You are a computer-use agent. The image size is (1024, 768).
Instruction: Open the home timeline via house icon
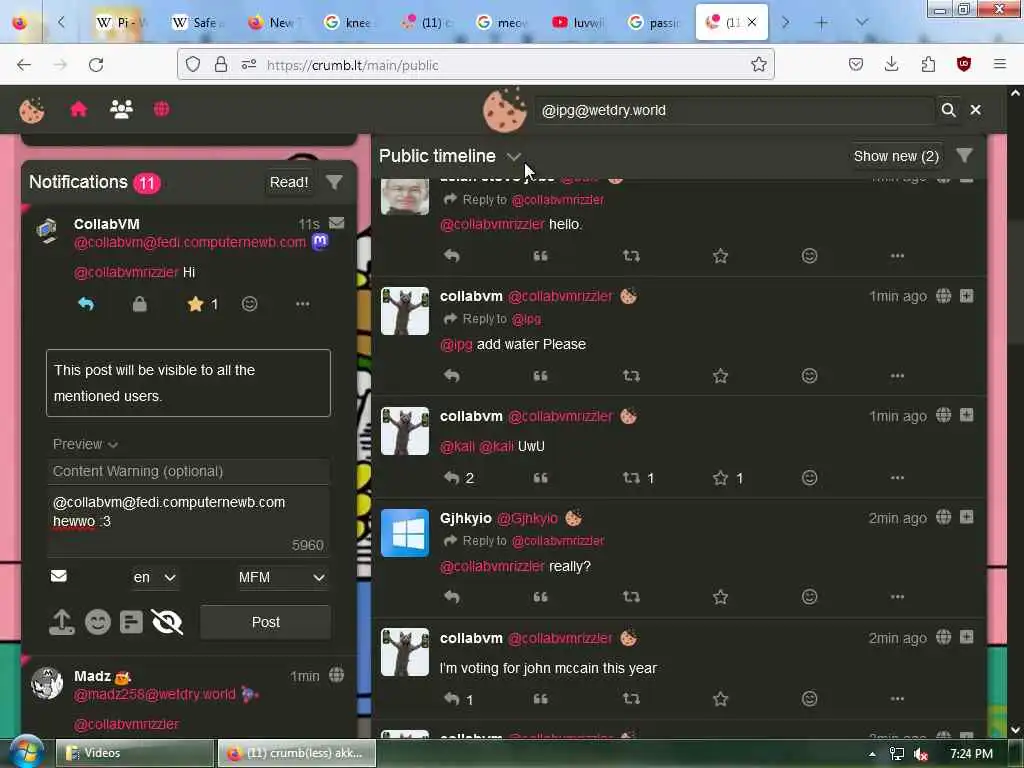78,109
